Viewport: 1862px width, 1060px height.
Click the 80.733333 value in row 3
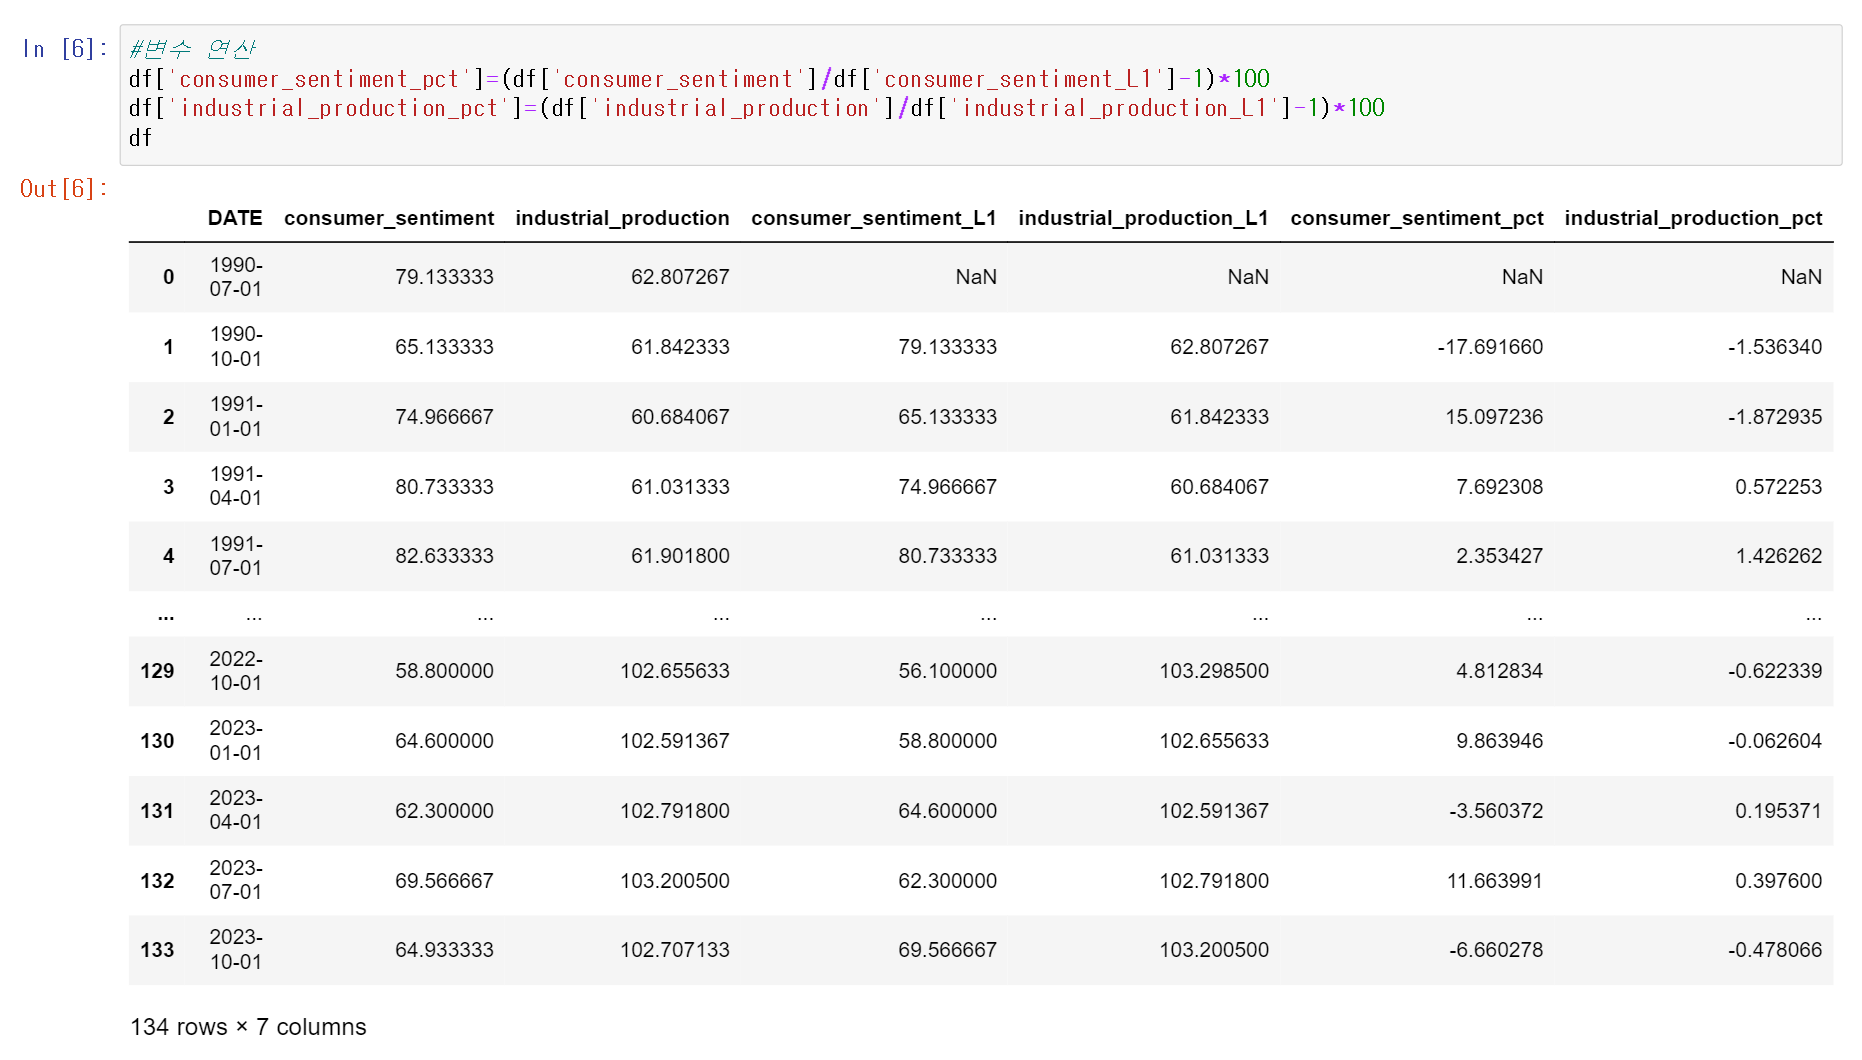point(444,487)
